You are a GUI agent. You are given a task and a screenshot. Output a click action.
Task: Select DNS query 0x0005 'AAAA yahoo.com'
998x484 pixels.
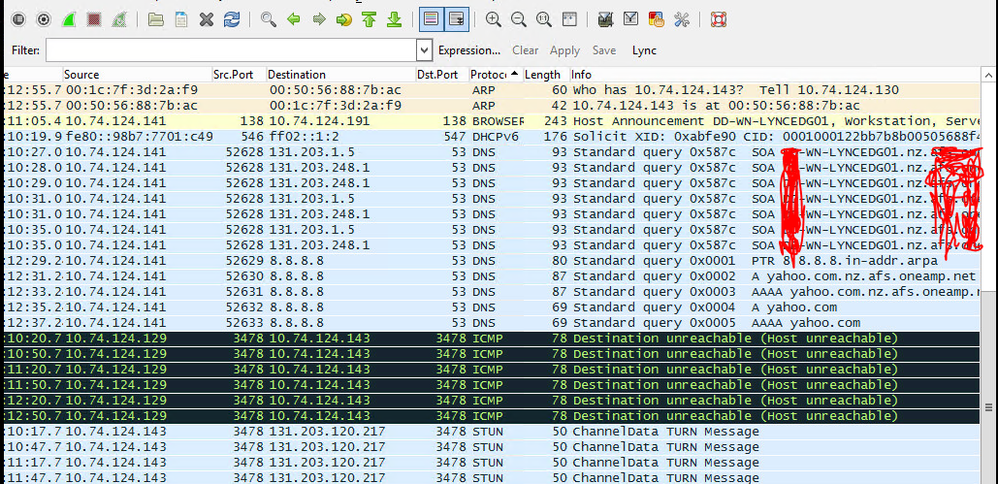(x=491, y=323)
